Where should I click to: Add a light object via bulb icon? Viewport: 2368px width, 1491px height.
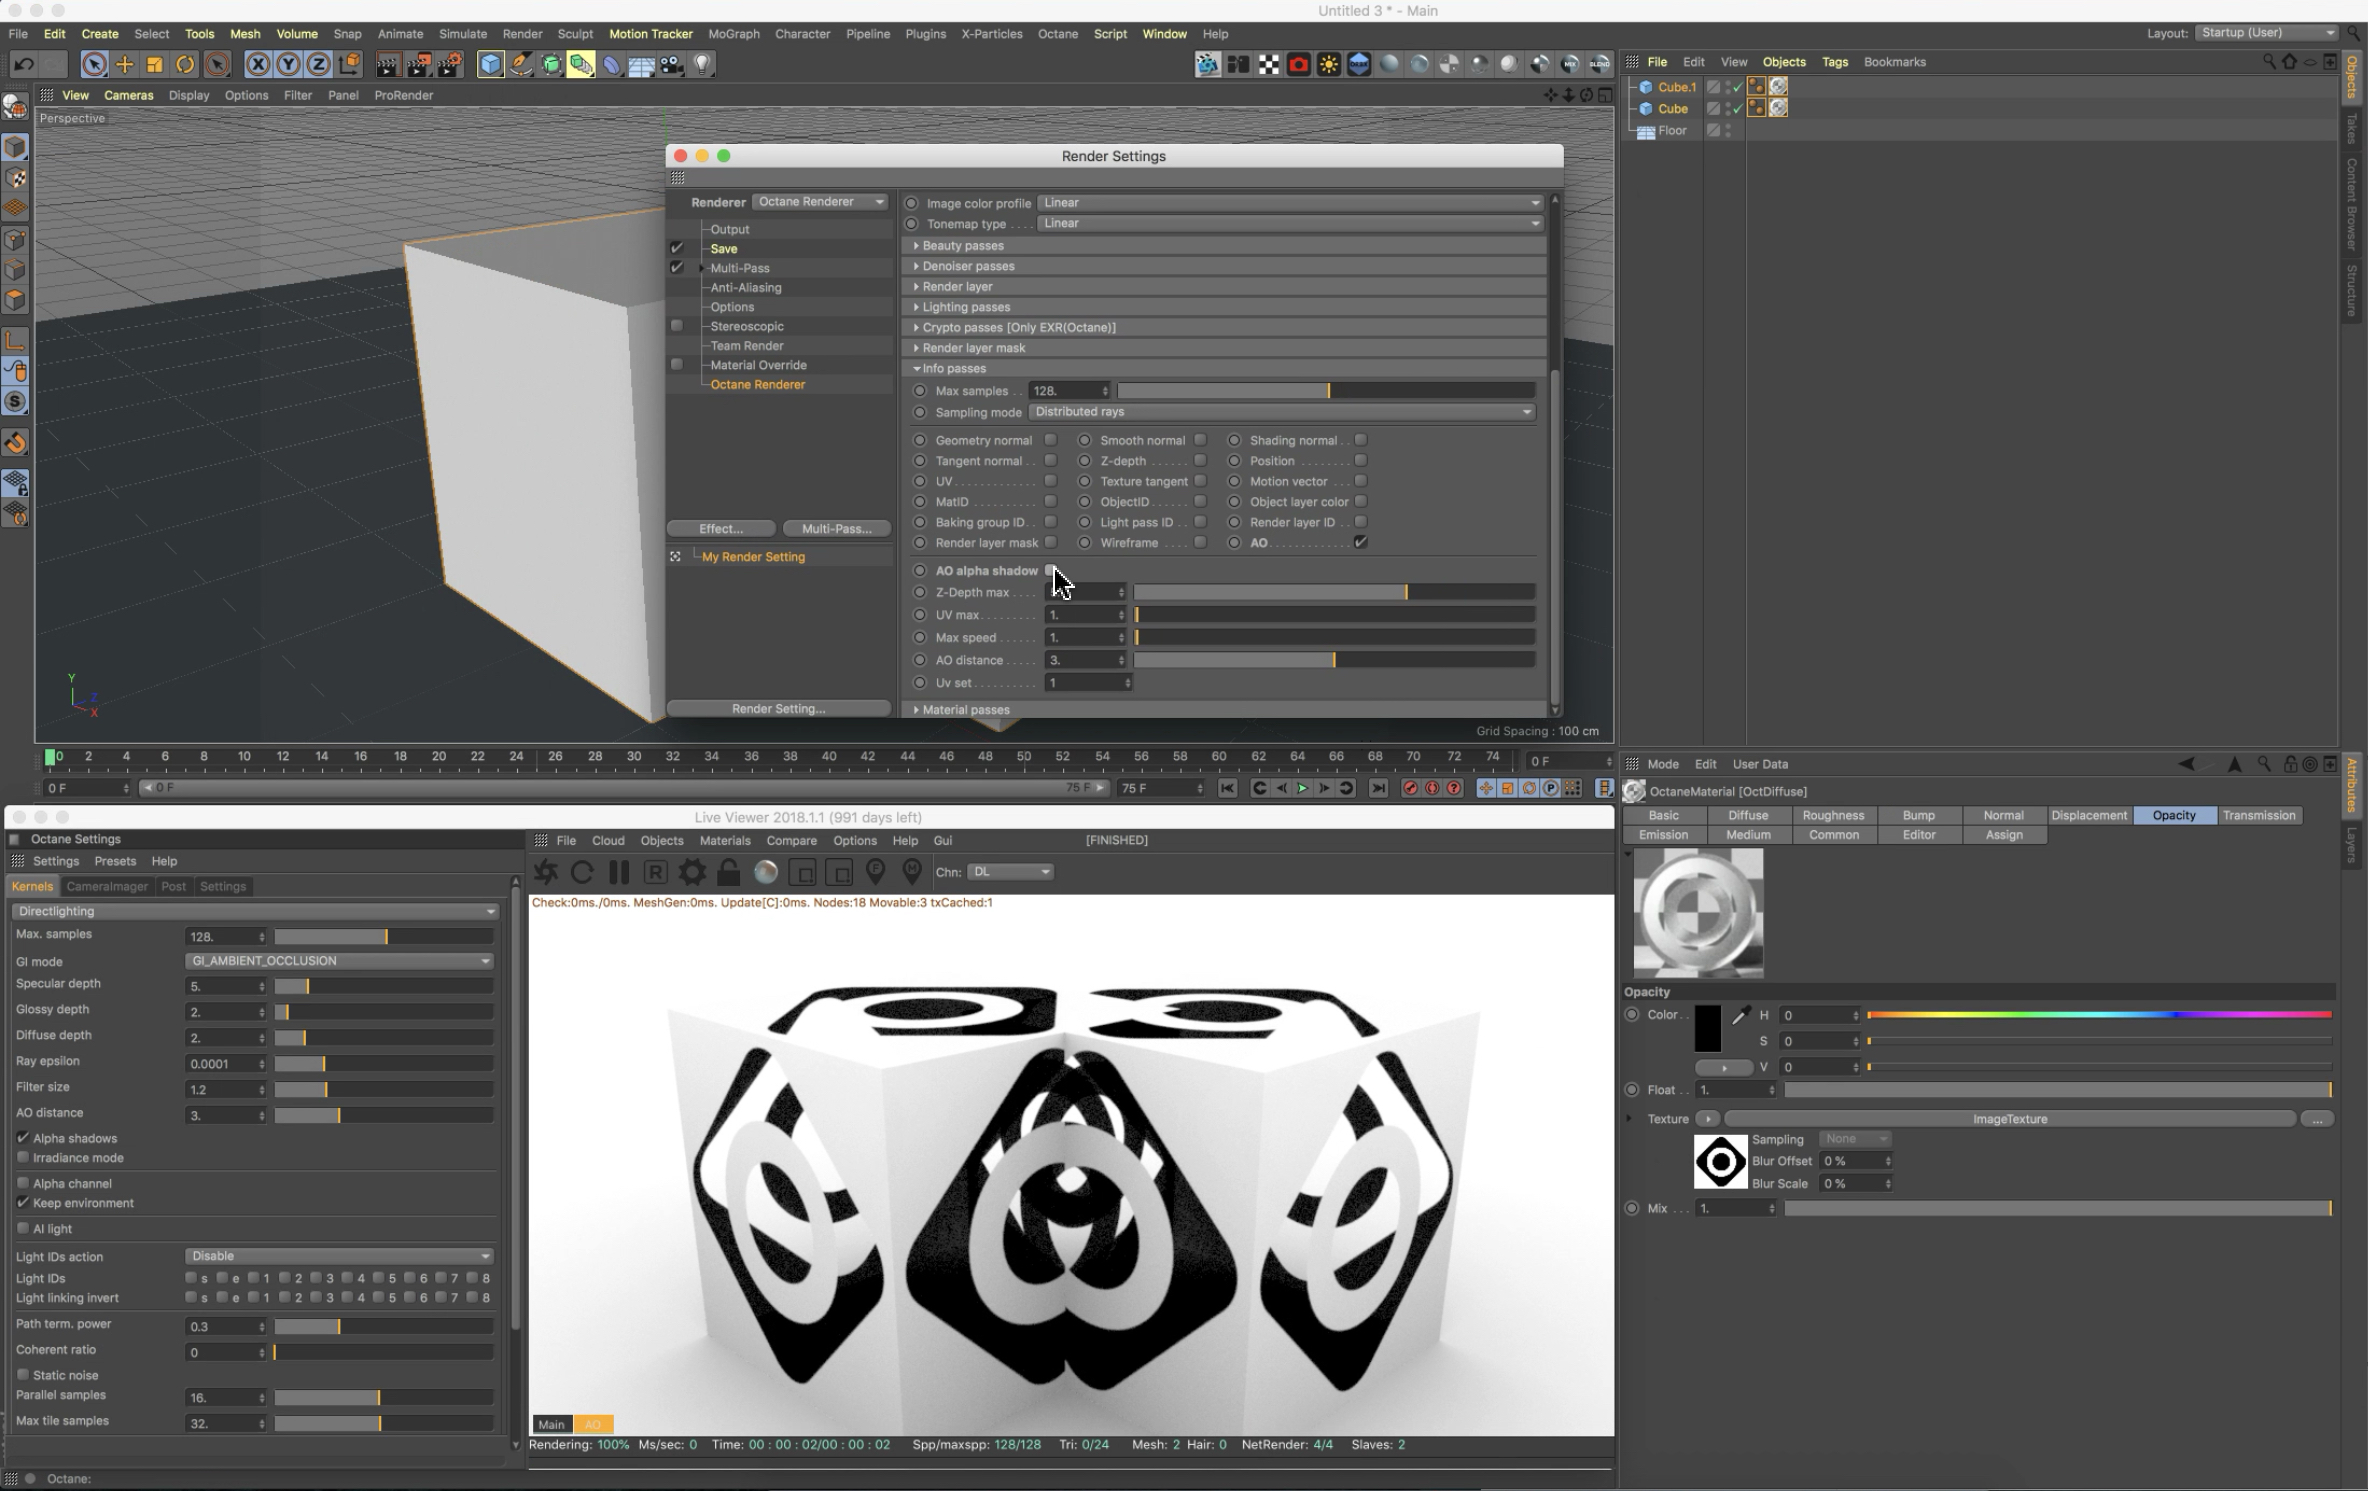pyautogui.click(x=703, y=65)
